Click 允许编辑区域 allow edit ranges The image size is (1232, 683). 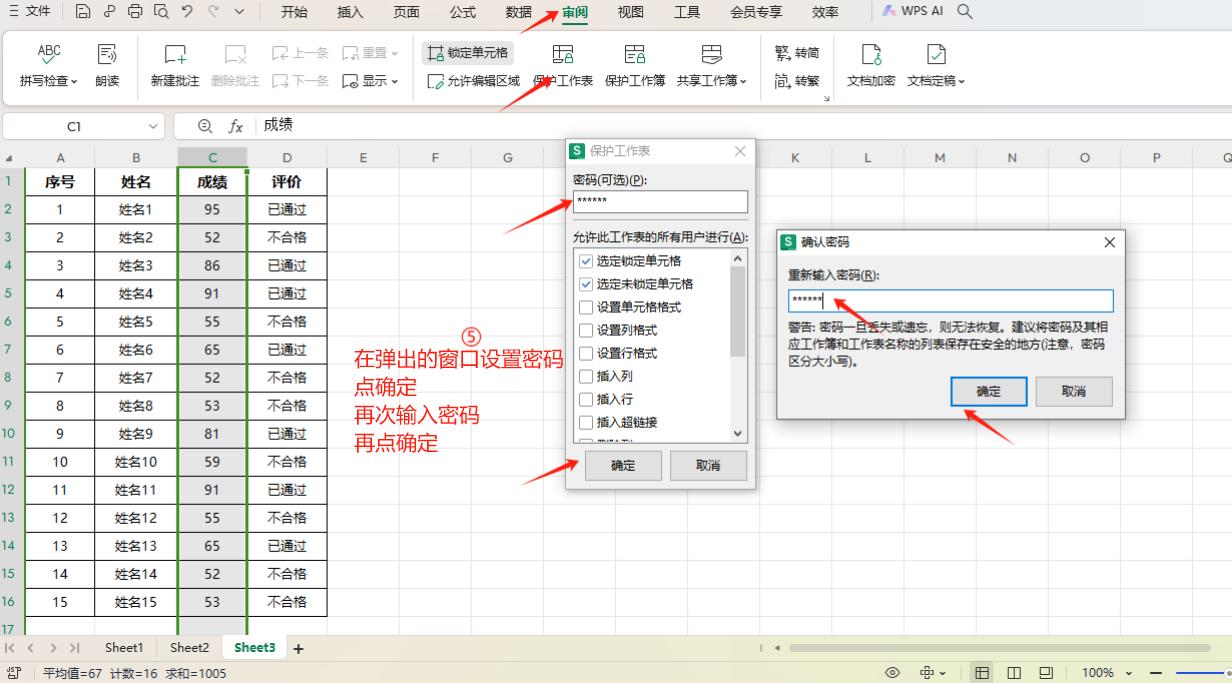pos(474,81)
